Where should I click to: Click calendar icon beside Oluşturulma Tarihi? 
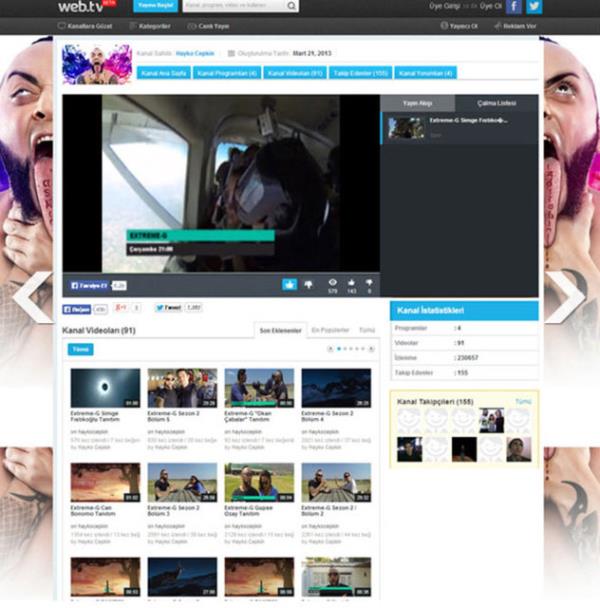pyautogui.click(x=231, y=54)
